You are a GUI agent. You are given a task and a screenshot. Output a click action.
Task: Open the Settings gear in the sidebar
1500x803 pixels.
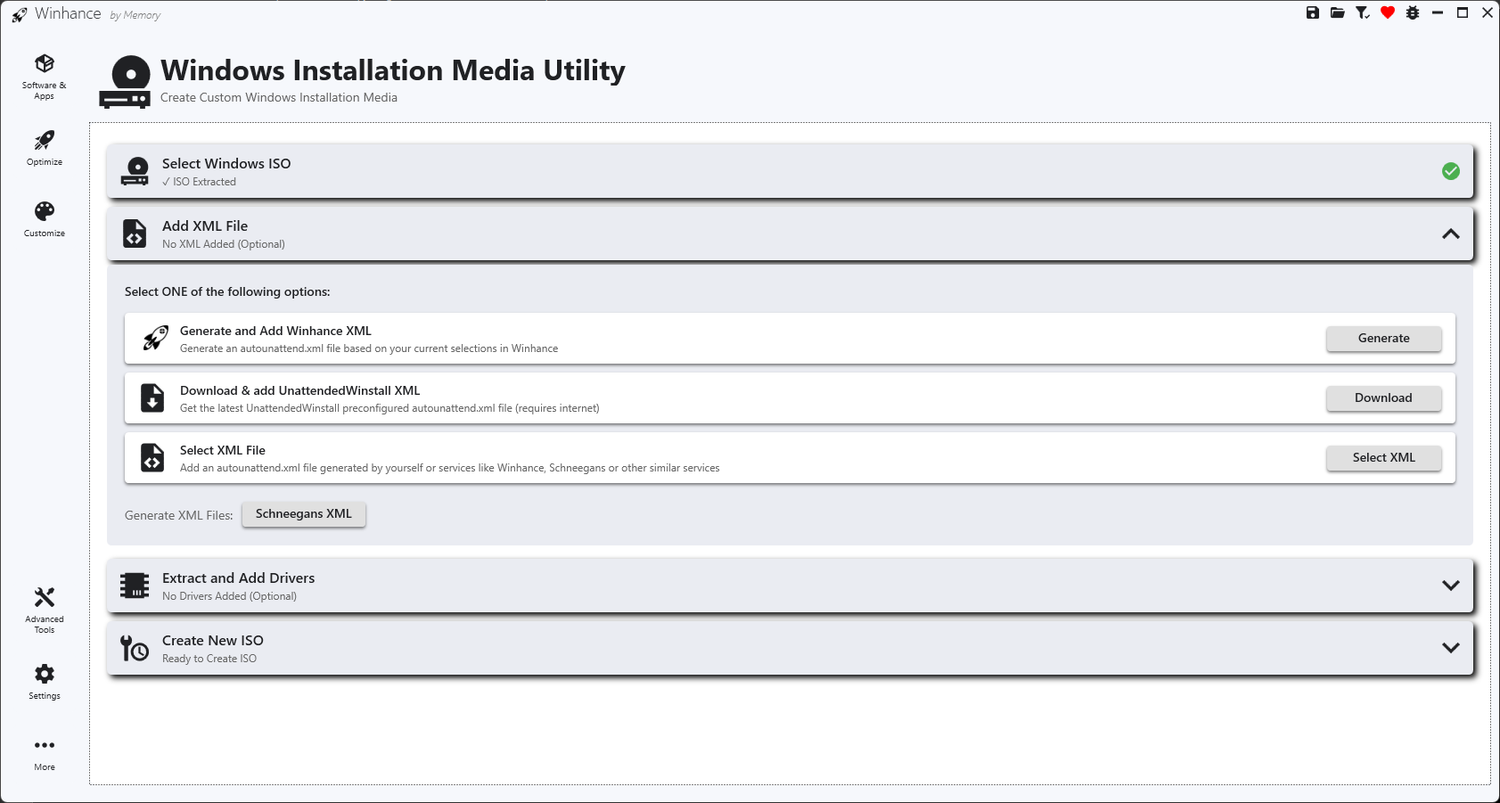(x=44, y=682)
